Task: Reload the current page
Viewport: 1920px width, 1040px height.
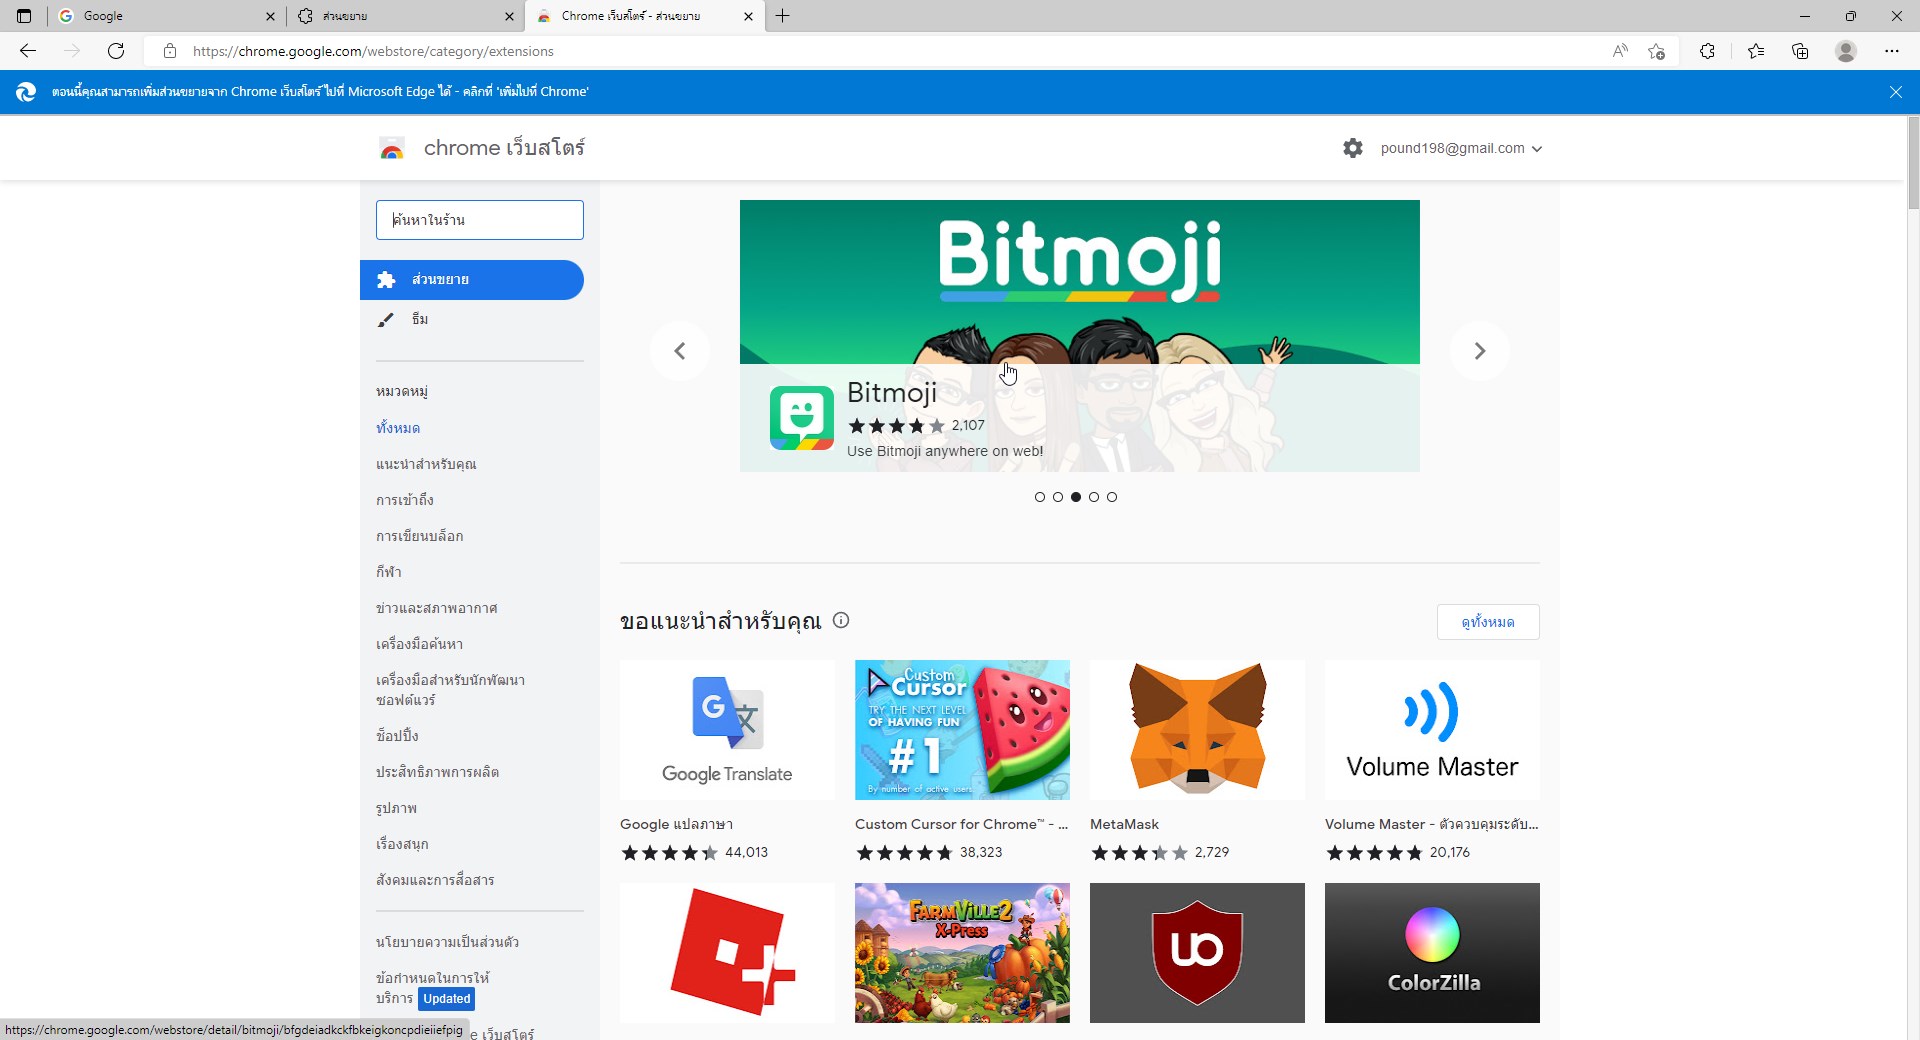Action: tap(116, 51)
